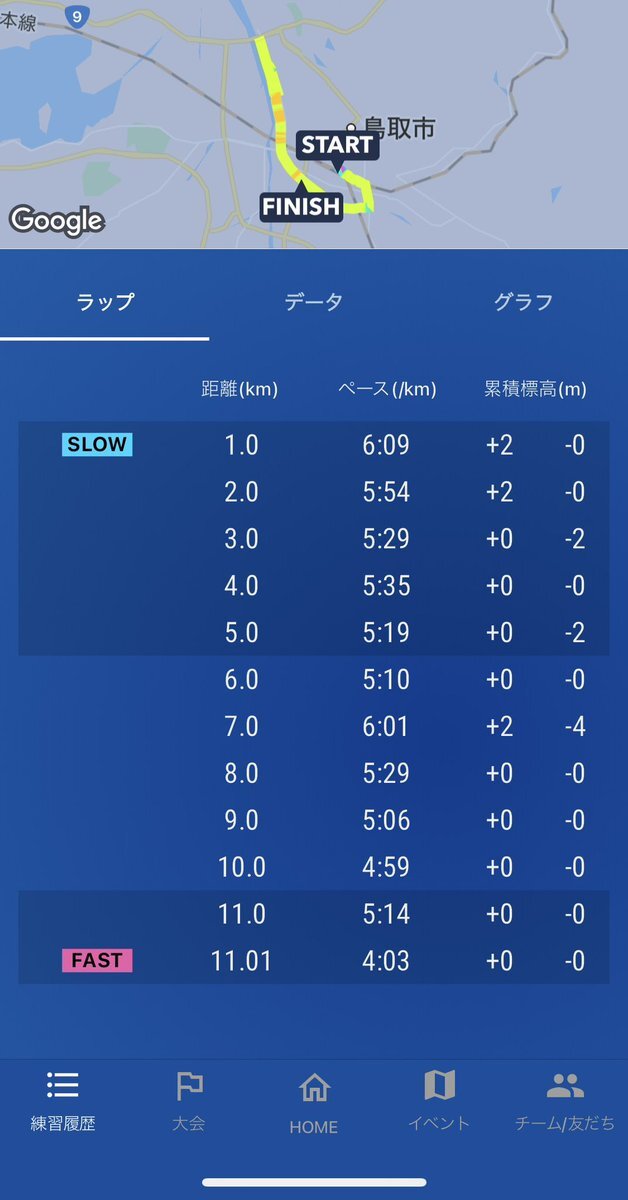Select the 7.0 km lap row with pace 6:01
The width and height of the screenshot is (628, 1200).
point(313,726)
